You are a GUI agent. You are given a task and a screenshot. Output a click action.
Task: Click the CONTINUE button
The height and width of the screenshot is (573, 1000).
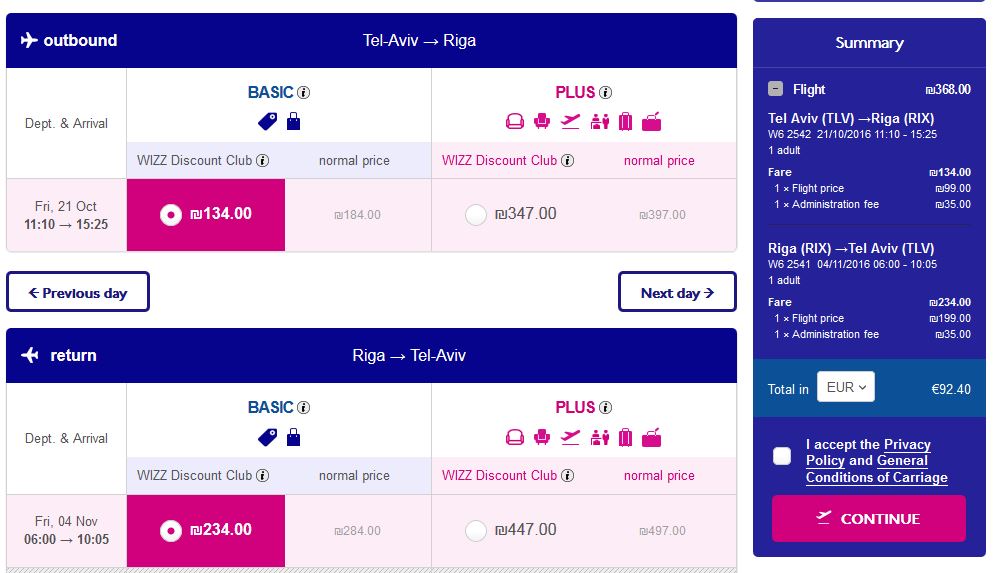point(869,518)
